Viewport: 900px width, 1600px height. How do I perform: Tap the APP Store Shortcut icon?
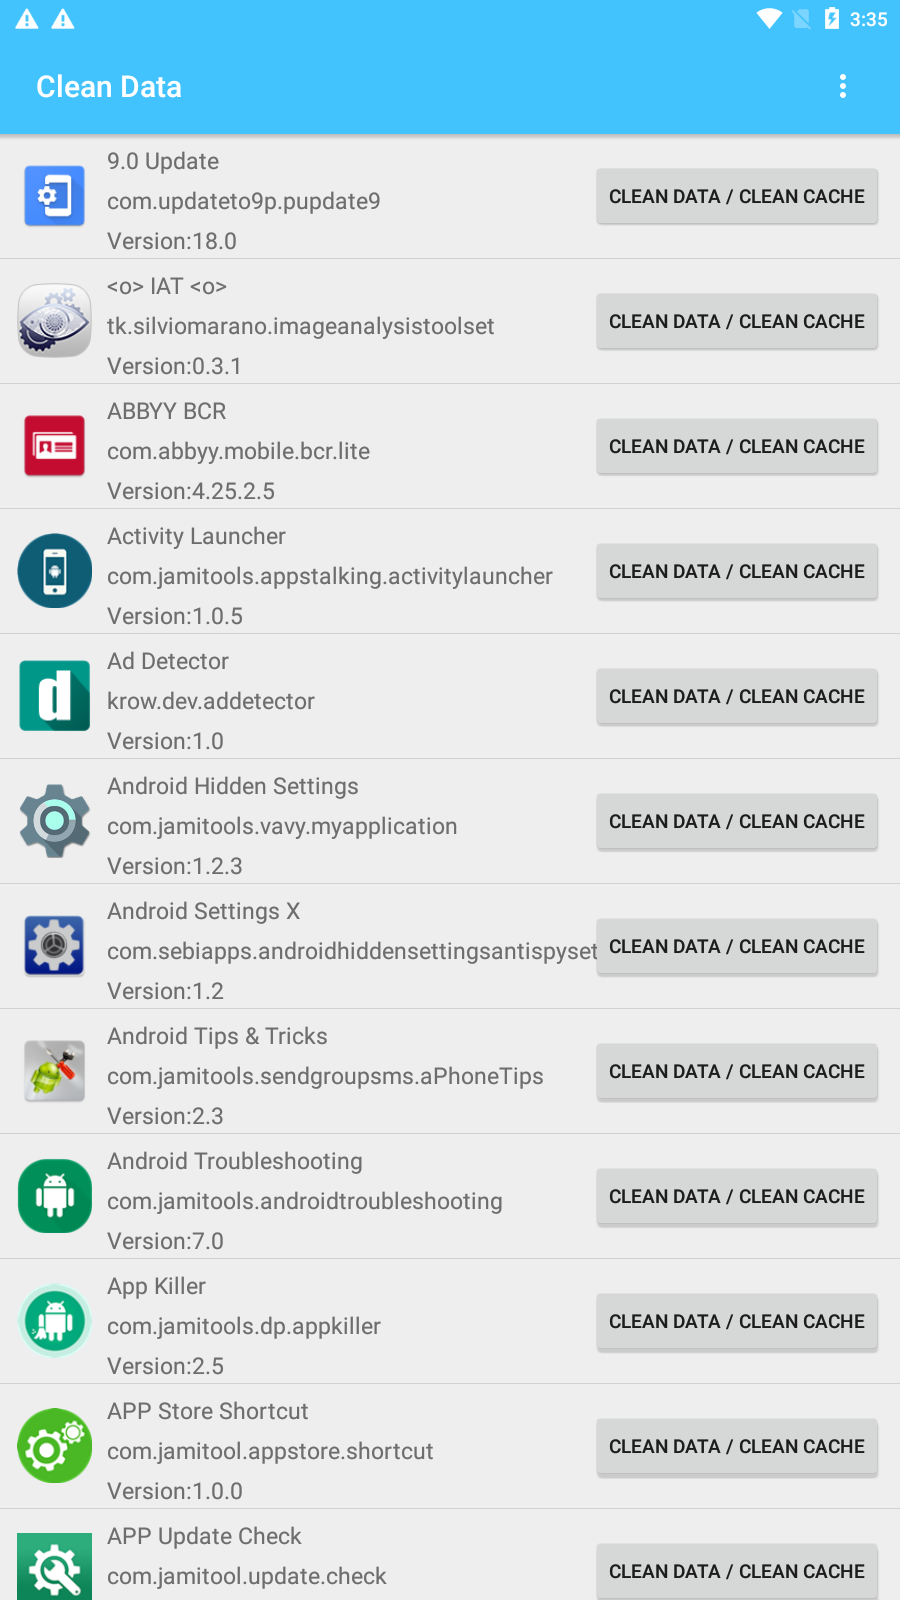point(55,1446)
